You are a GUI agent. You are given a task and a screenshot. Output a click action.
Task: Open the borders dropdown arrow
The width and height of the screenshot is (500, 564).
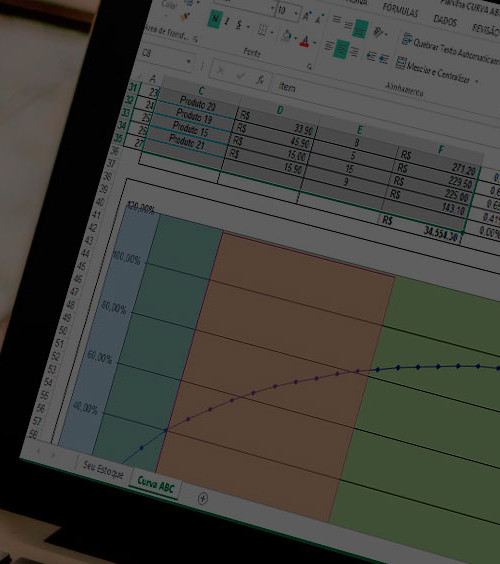tap(272, 33)
